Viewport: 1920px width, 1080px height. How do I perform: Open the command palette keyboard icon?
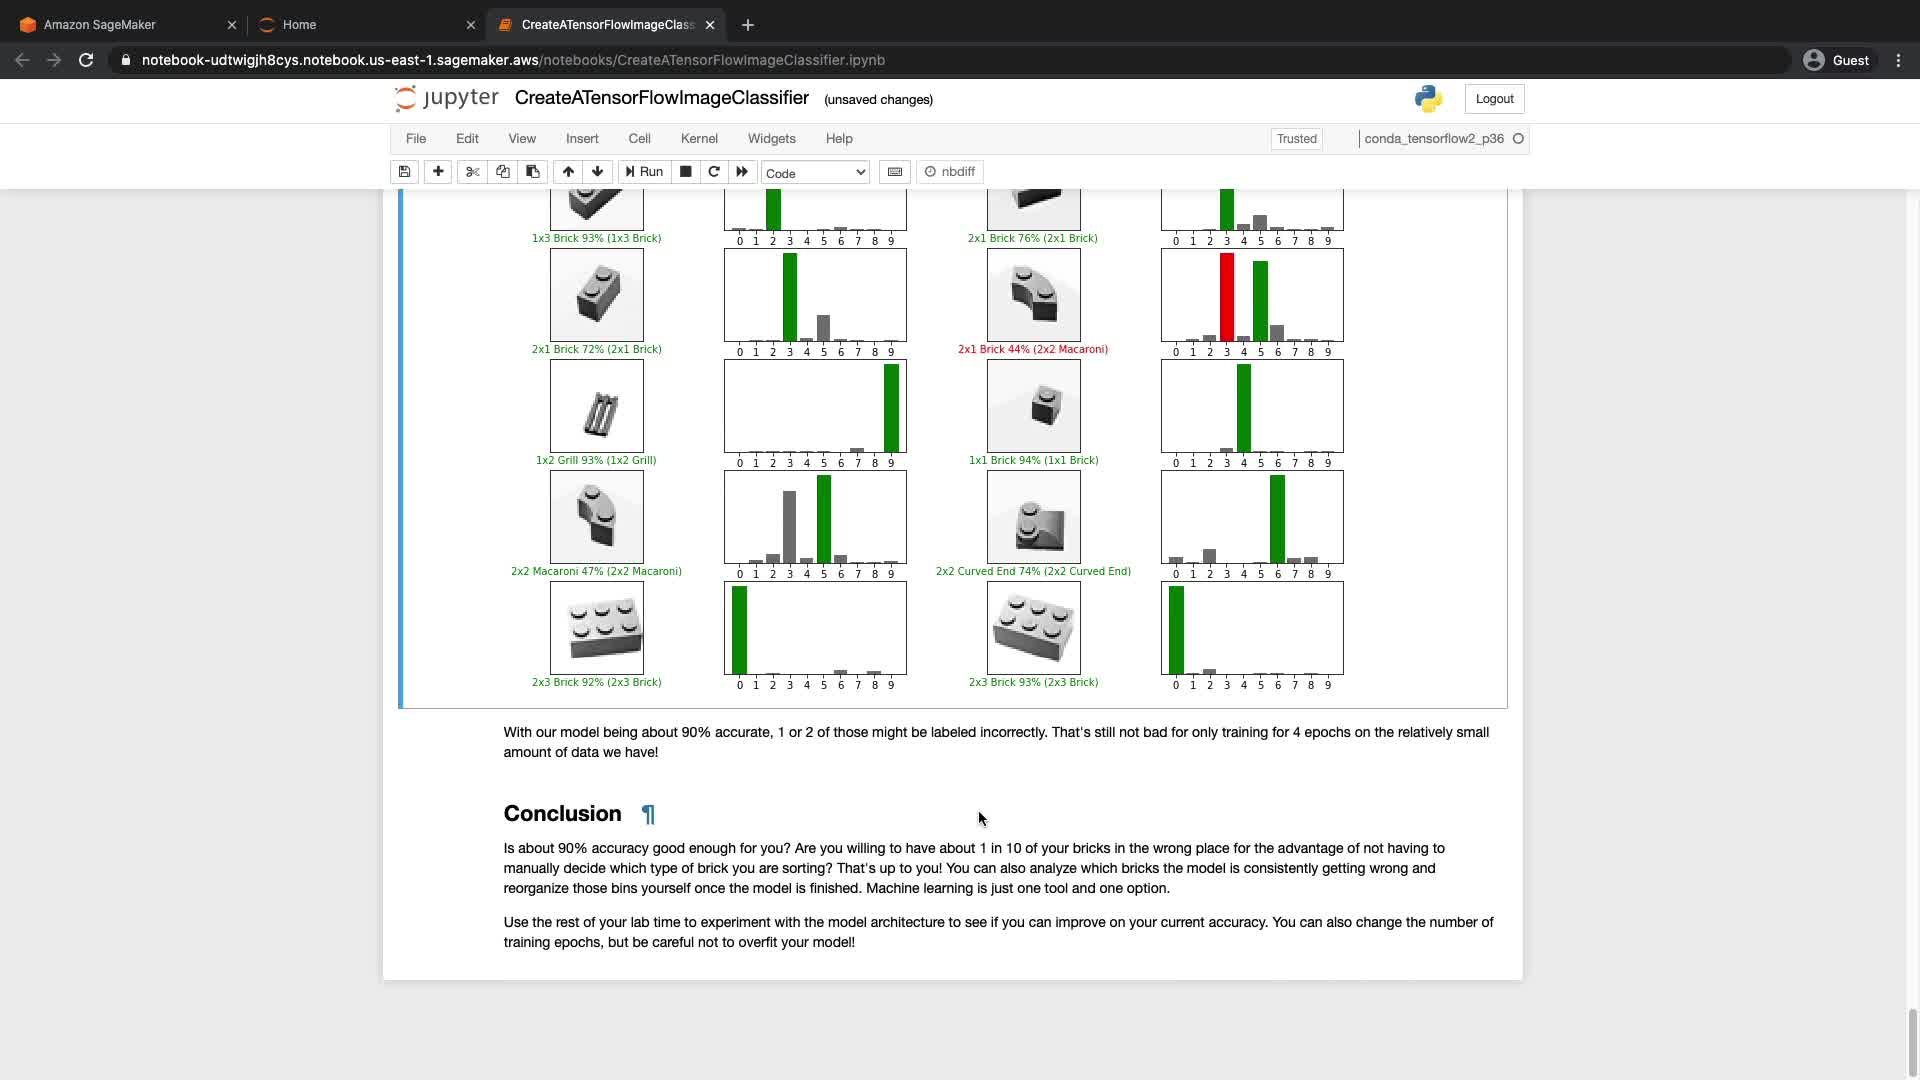(895, 172)
